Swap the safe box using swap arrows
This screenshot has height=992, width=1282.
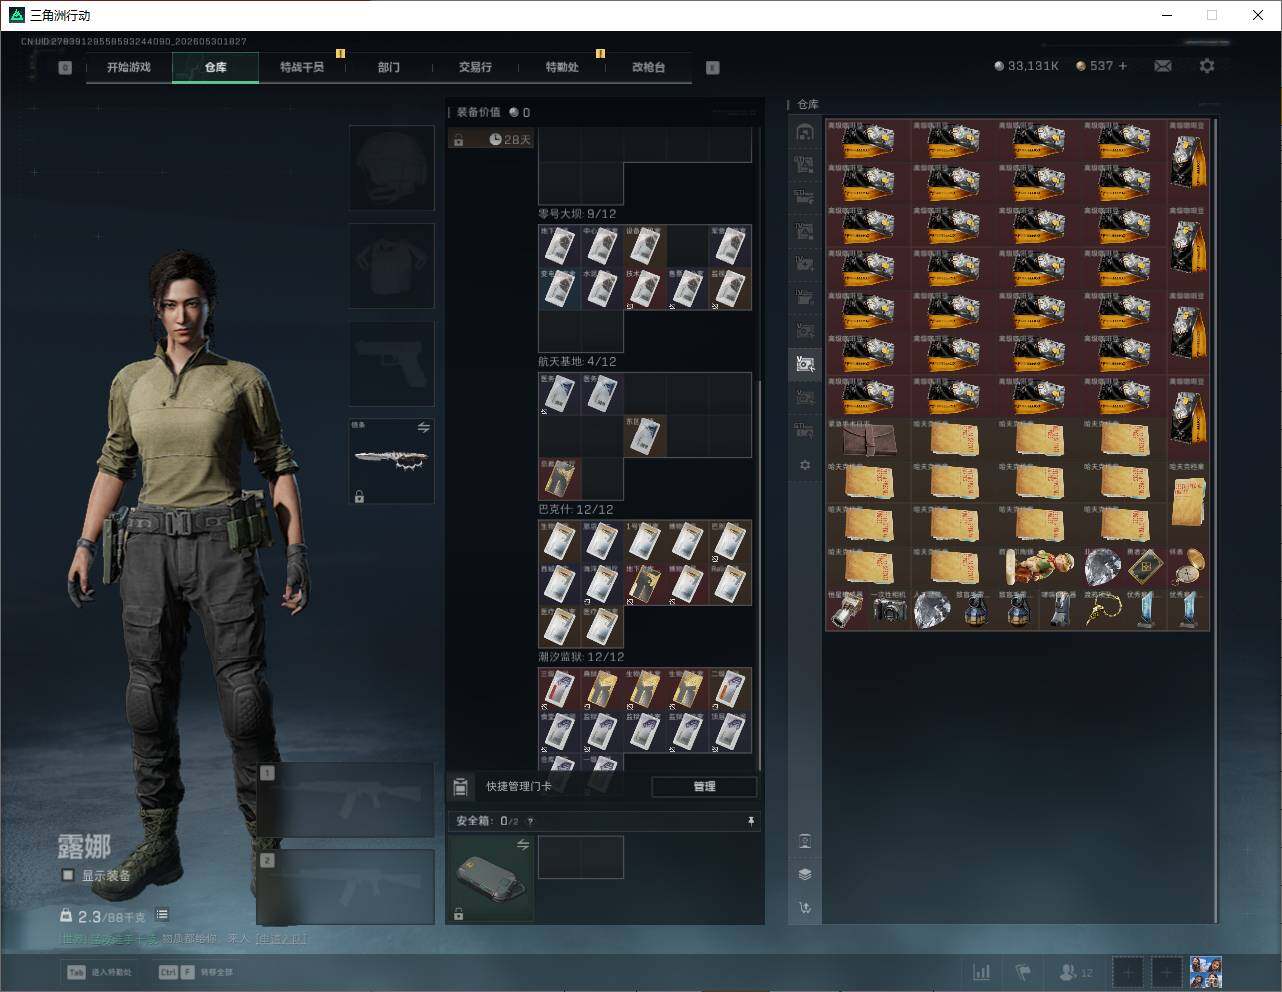(x=522, y=846)
